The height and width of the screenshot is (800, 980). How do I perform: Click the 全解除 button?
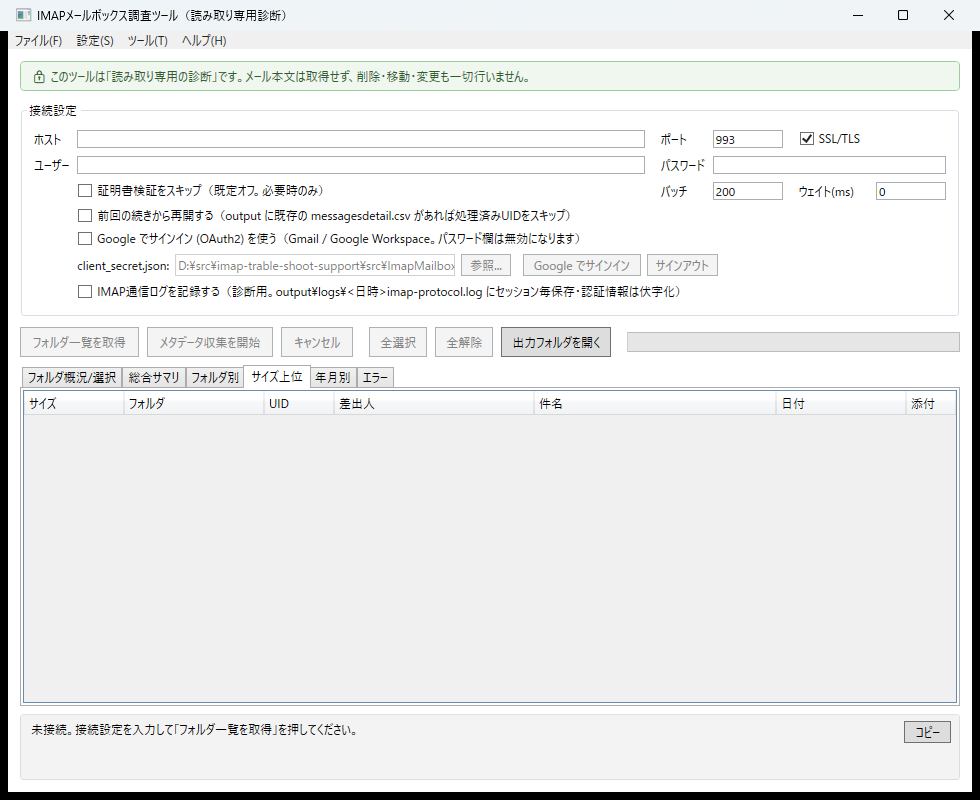(x=464, y=342)
